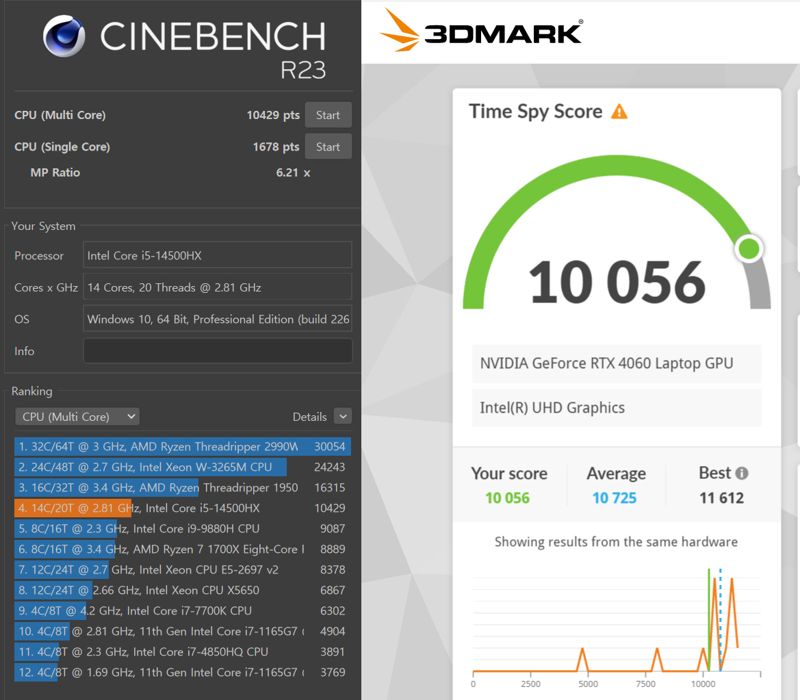Click the warning triangle beside Time Spy Score
800x700 pixels.
(619, 111)
